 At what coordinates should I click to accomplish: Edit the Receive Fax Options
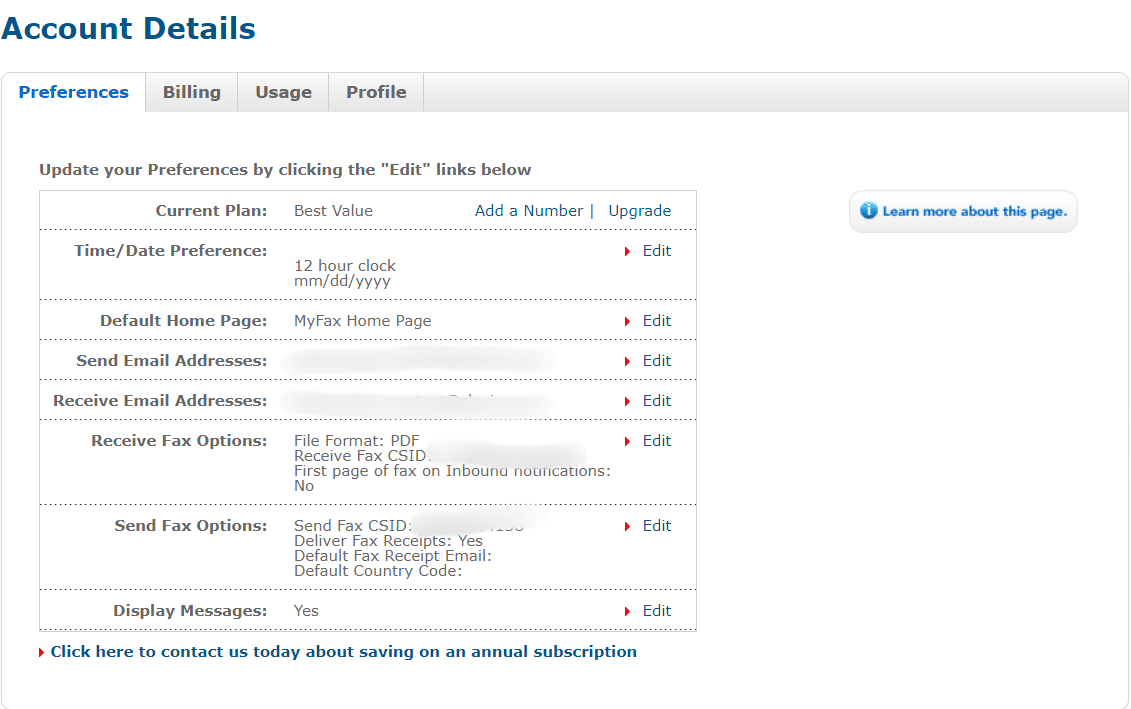coord(657,440)
